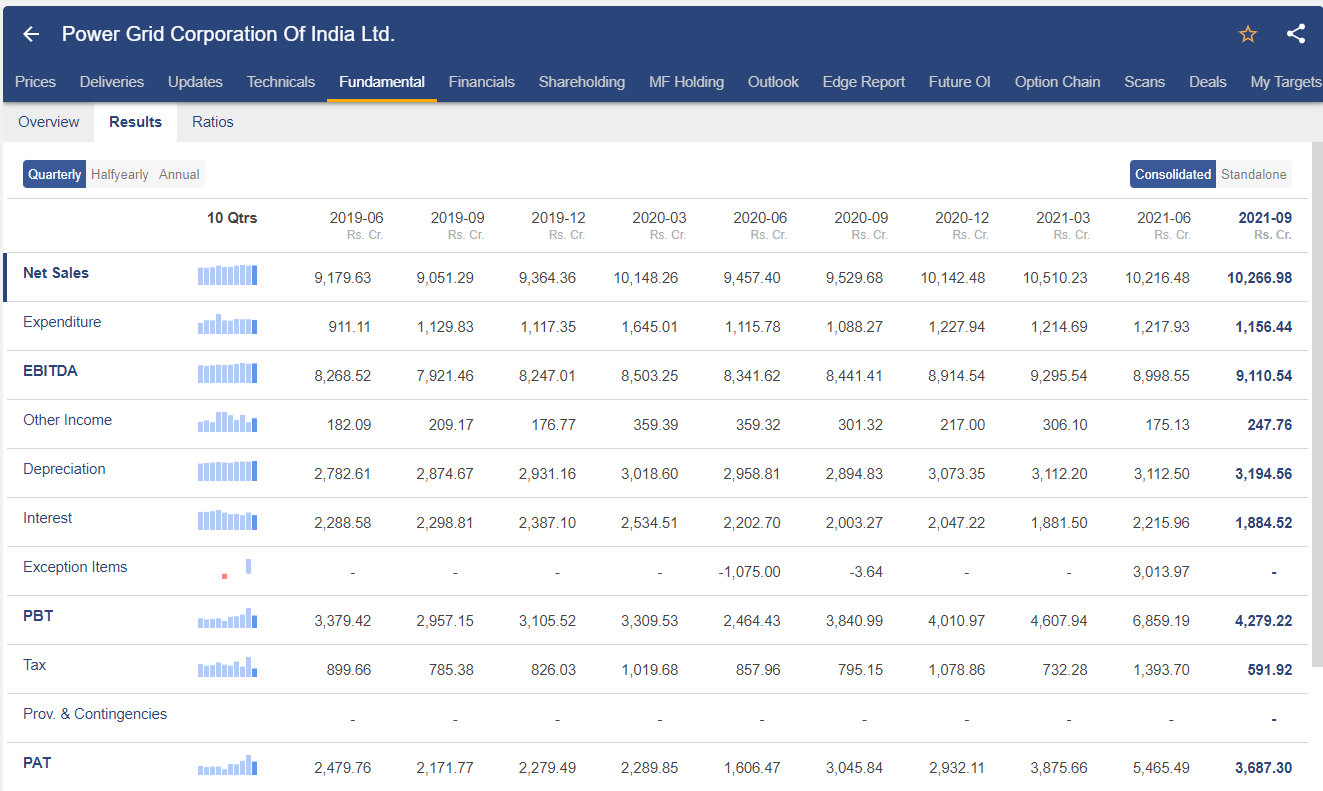Select the Results sub-tab
1323x791 pixels.
point(136,122)
